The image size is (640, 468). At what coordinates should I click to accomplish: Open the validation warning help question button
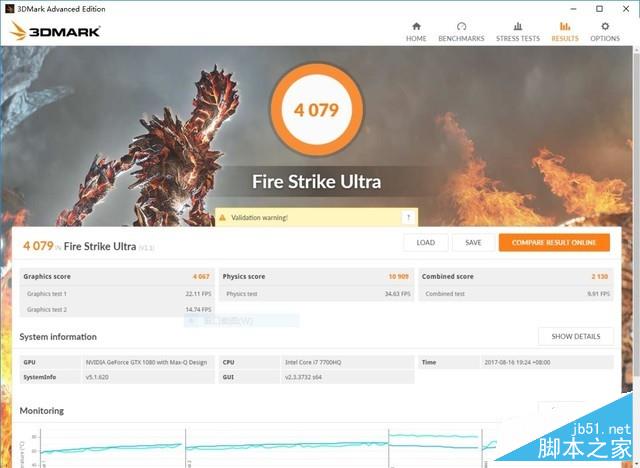pyautogui.click(x=409, y=217)
